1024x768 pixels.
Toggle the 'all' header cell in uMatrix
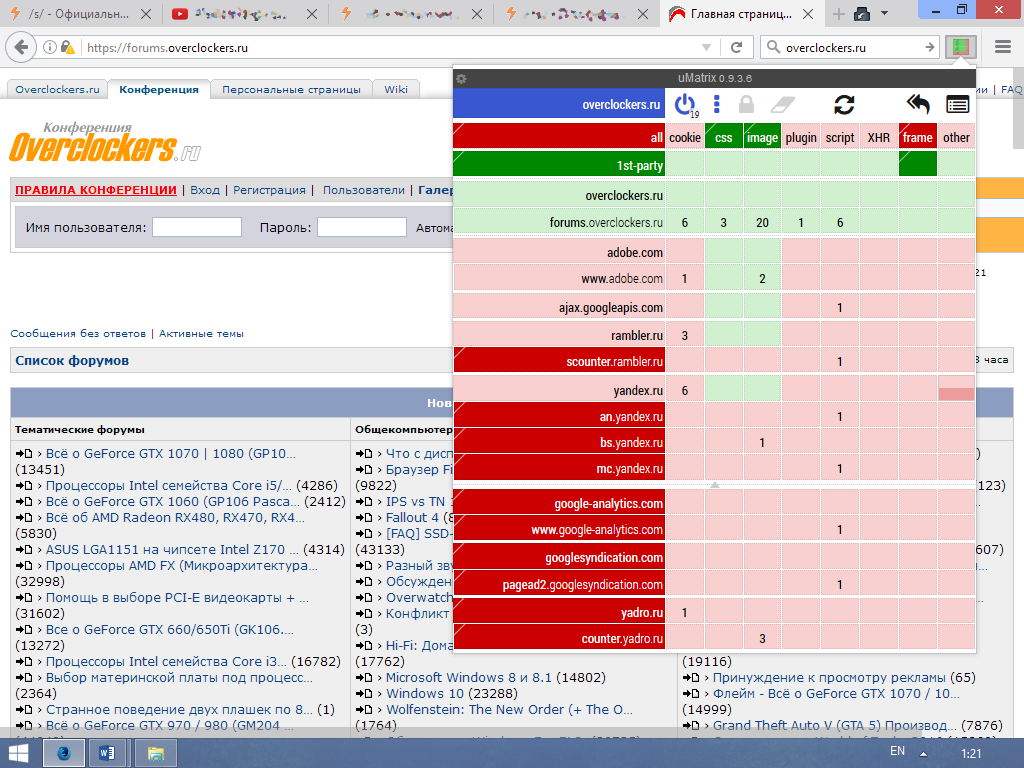tap(559, 137)
